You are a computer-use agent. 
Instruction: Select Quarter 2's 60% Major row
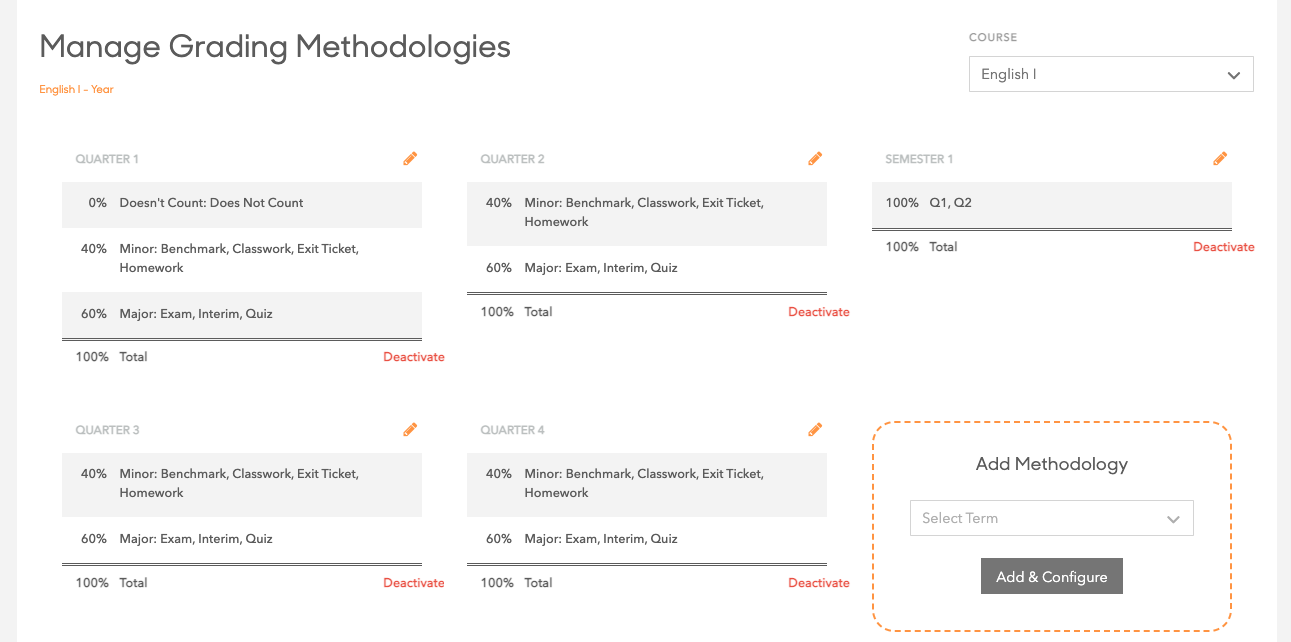coord(646,268)
